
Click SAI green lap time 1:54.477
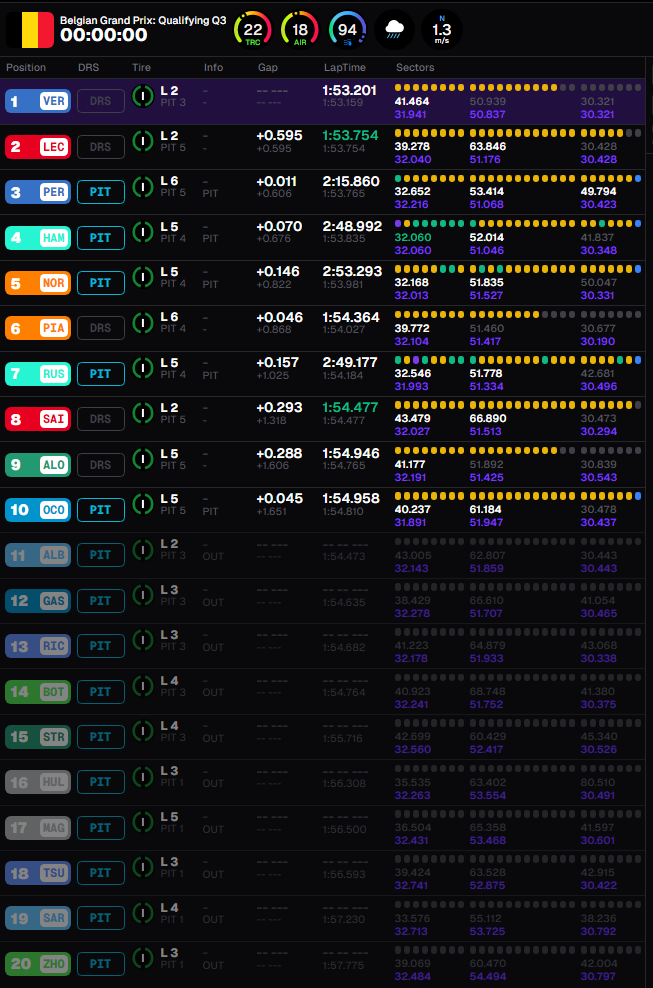coord(350,408)
